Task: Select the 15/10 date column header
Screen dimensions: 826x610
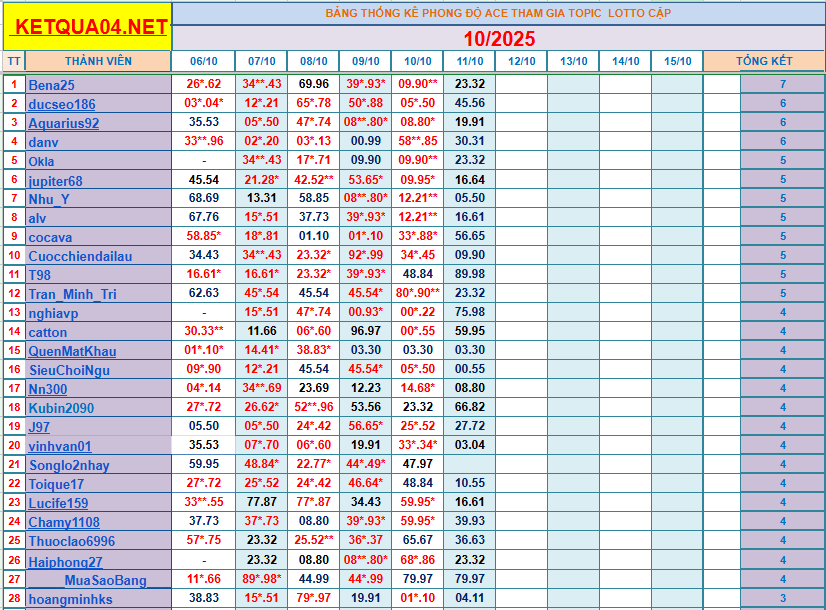Action: pos(677,61)
